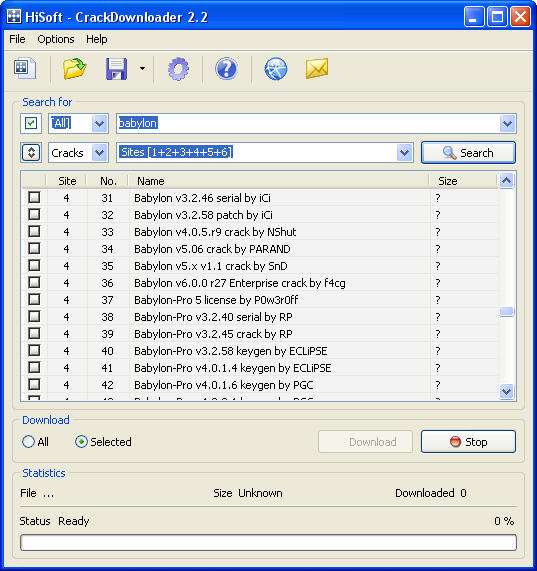Sort by the Name column header
Viewport: 537px width, 571px height.
click(x=279, y=181)
